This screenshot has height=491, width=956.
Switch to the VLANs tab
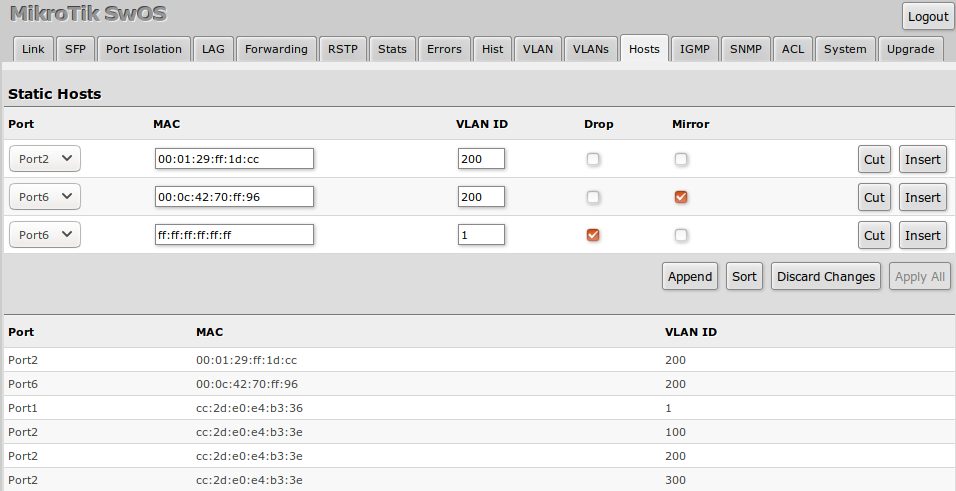[590, 49]
